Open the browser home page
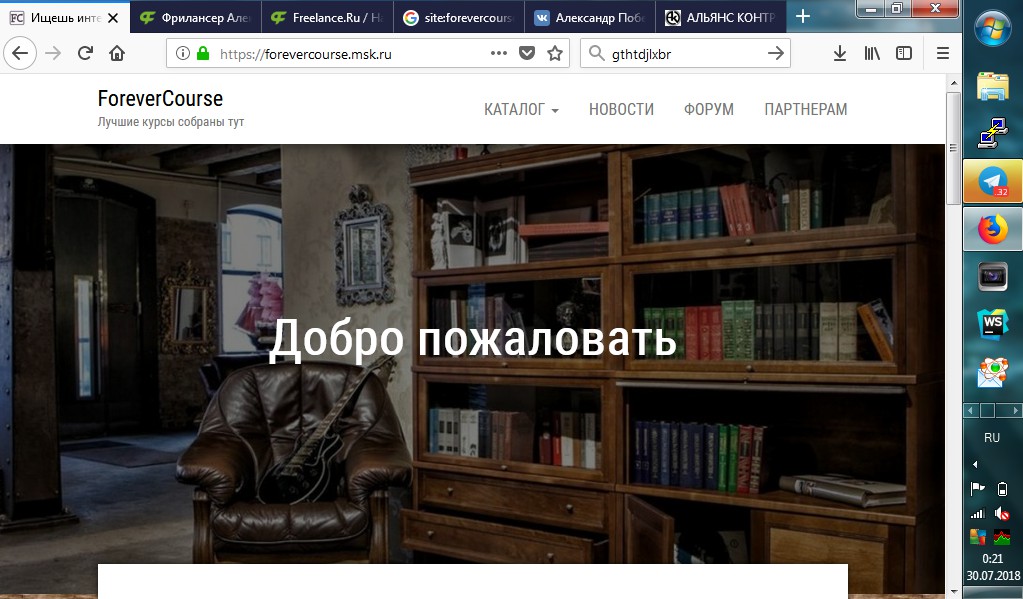Screen dimensions: 1023x599 (x=117, y=54)
